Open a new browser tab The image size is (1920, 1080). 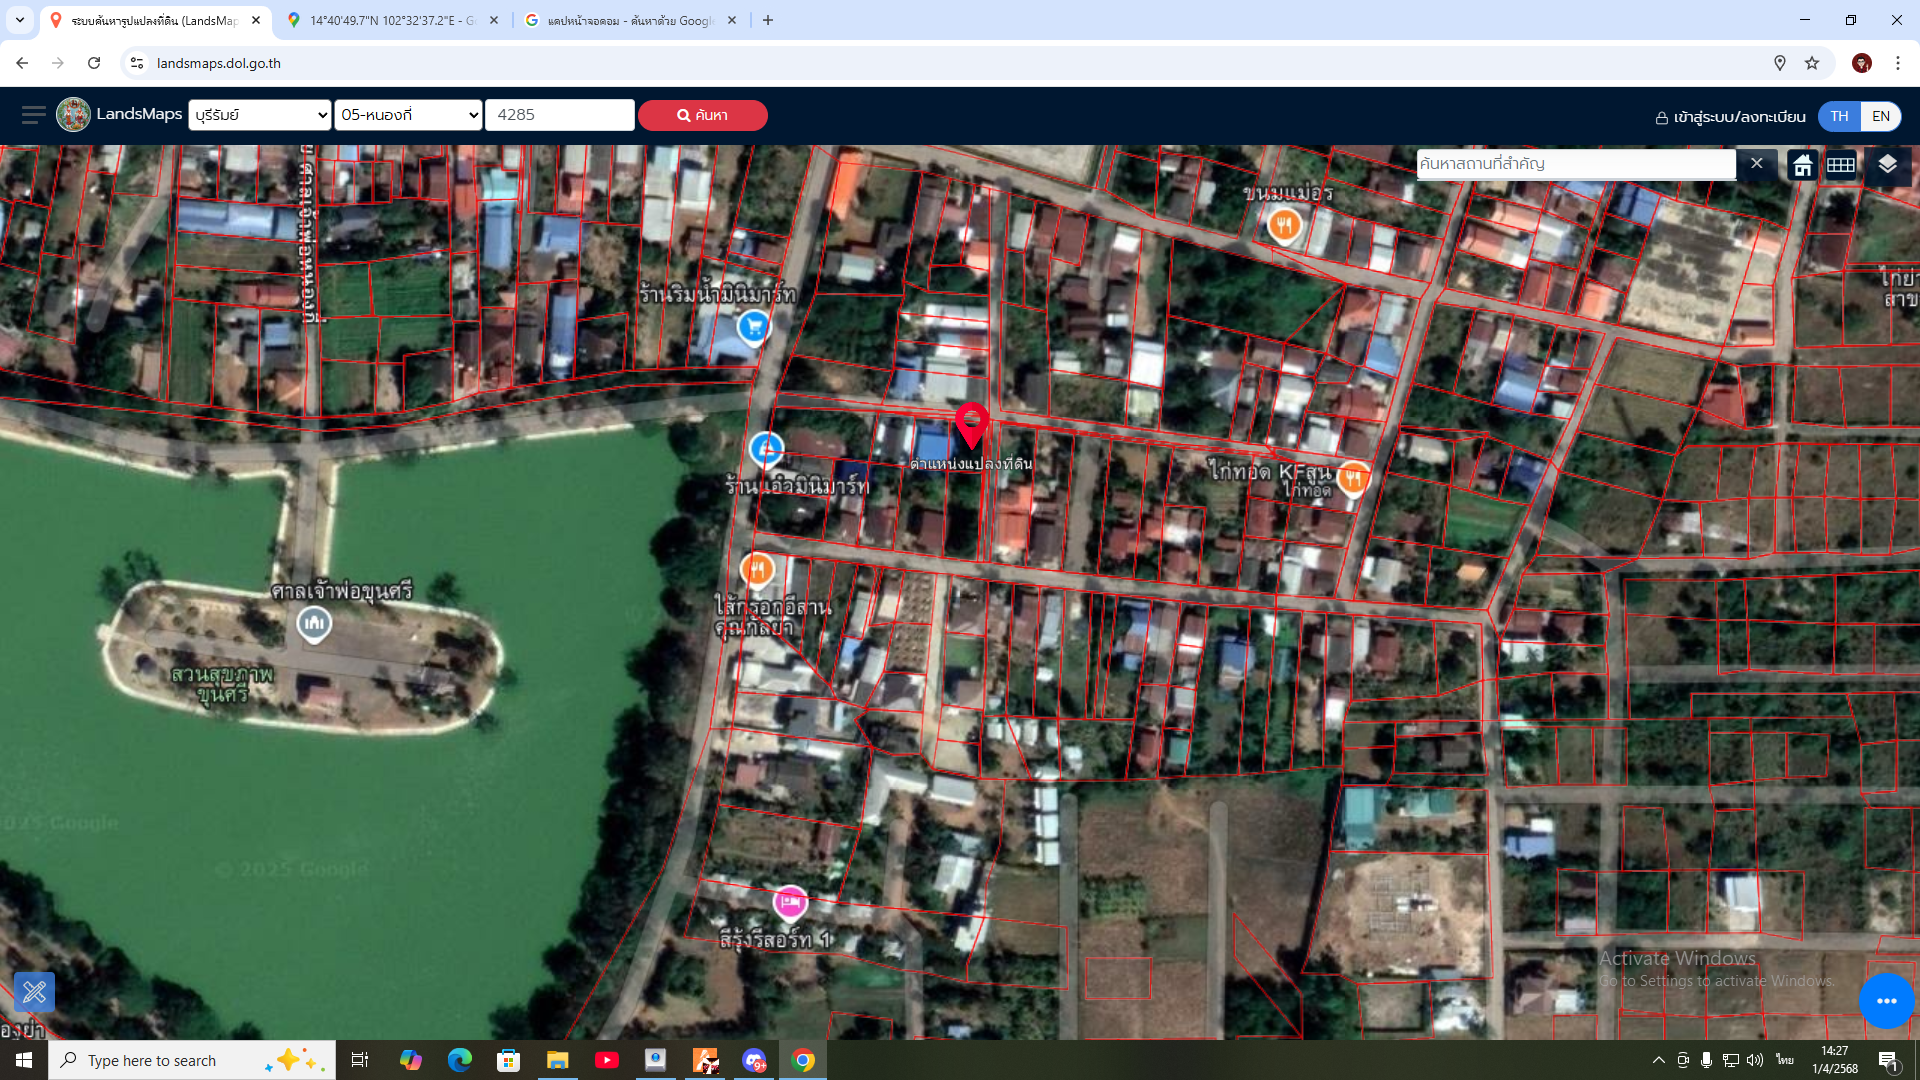(x=768, y=20)
